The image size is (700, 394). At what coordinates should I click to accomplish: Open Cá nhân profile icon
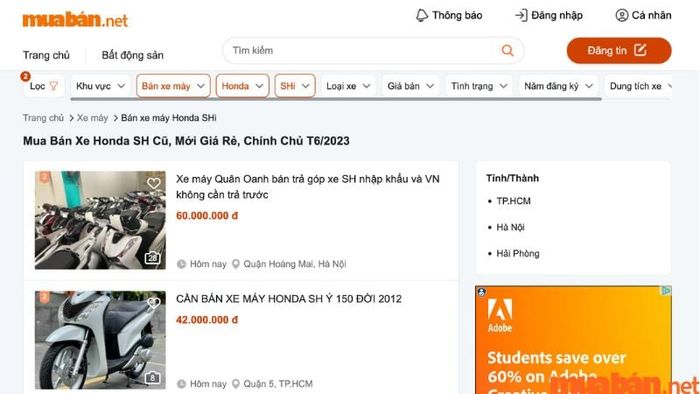[621, 15]
